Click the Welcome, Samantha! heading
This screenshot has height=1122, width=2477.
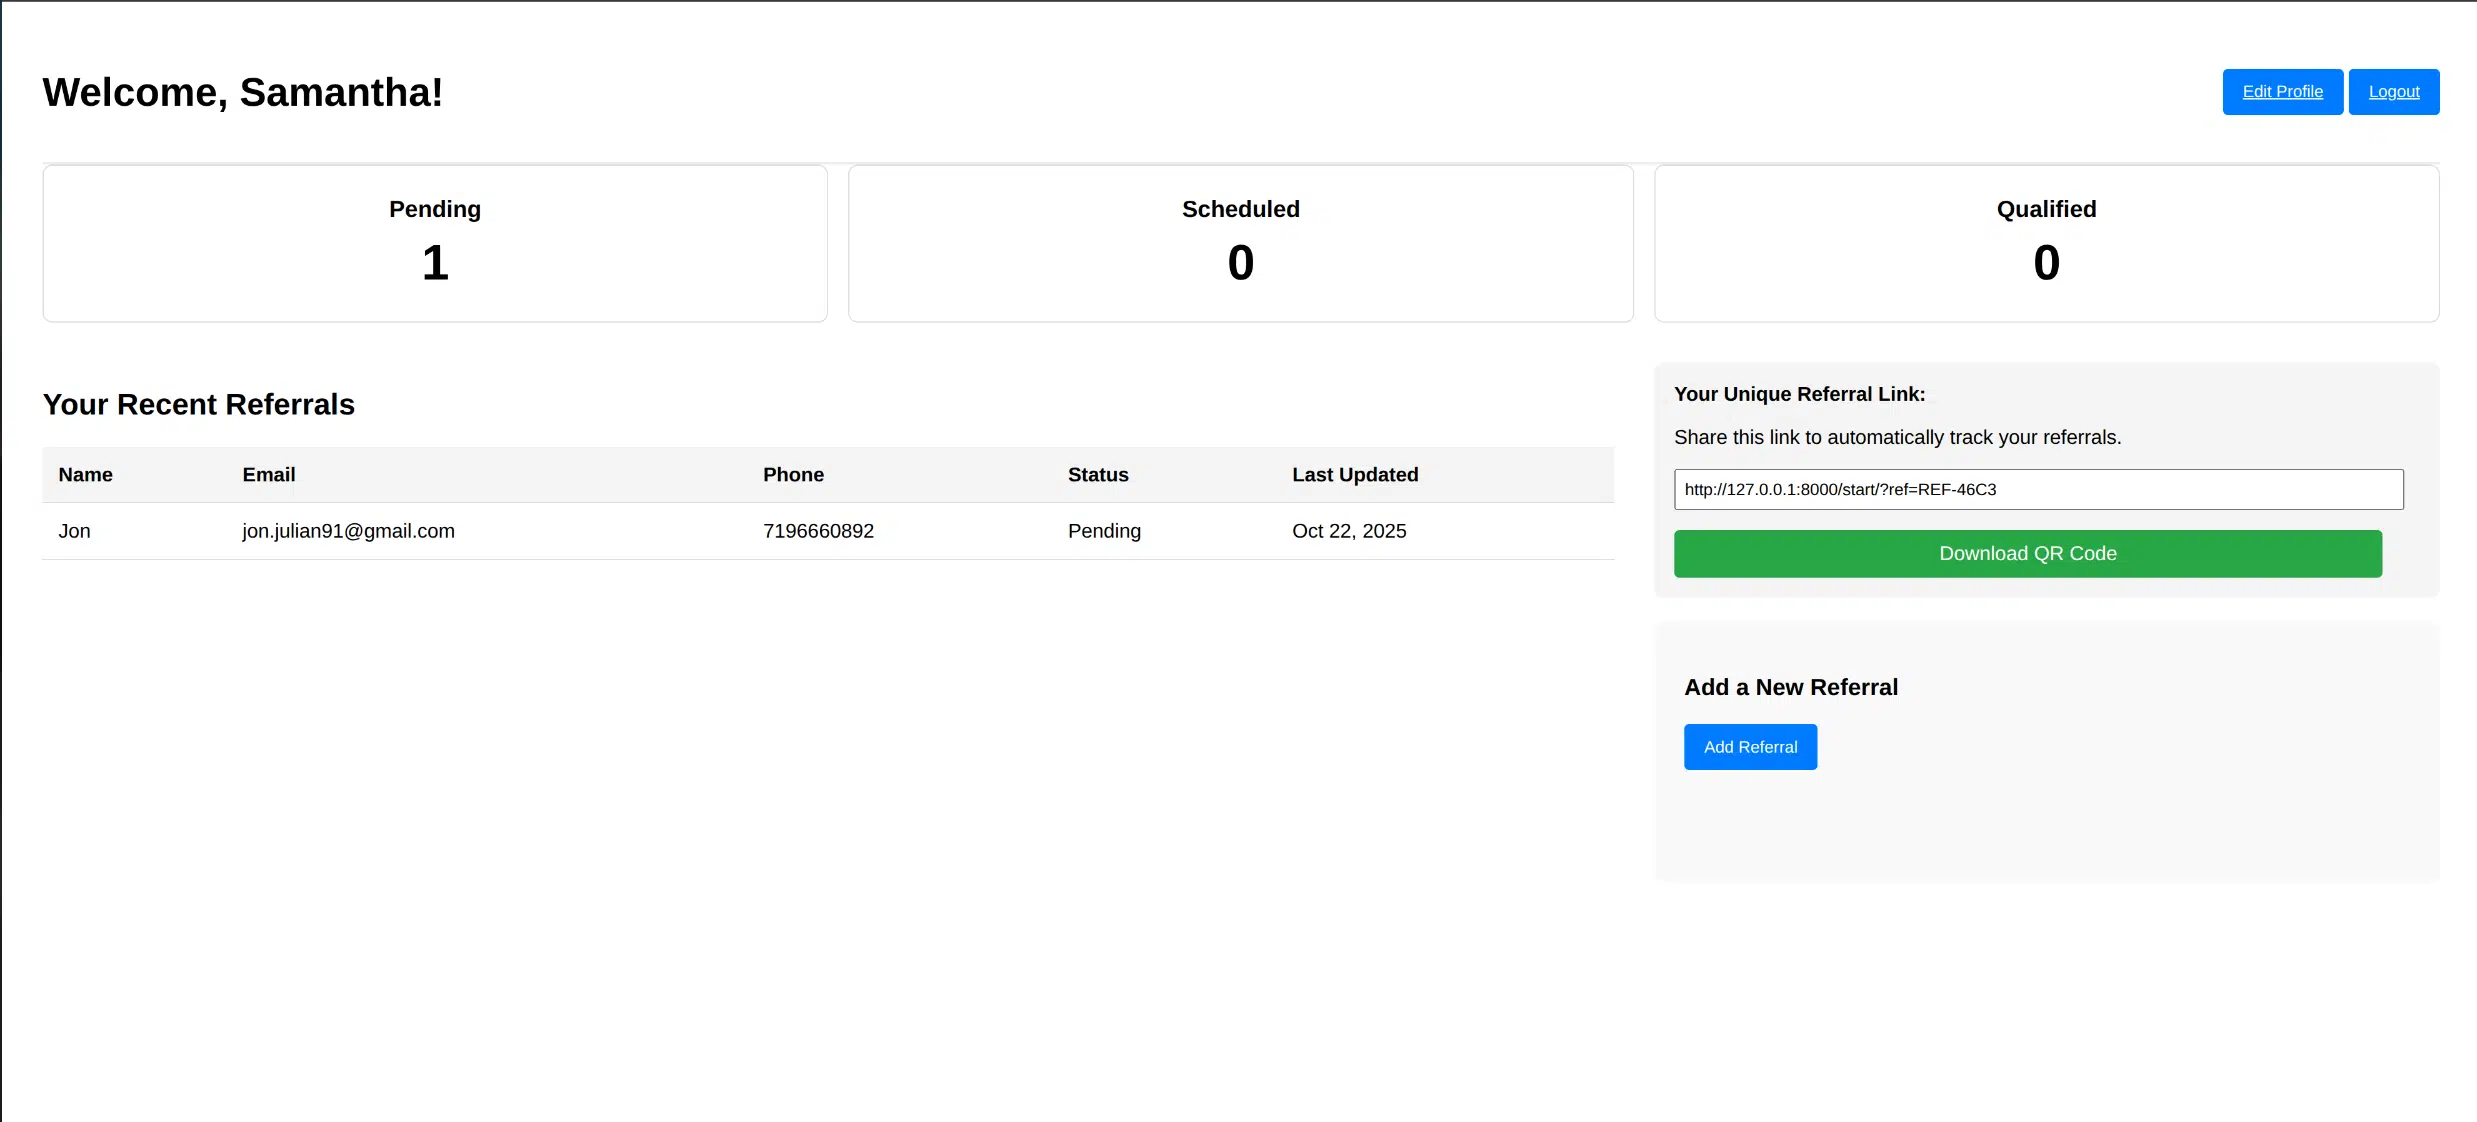pos(242,93)
